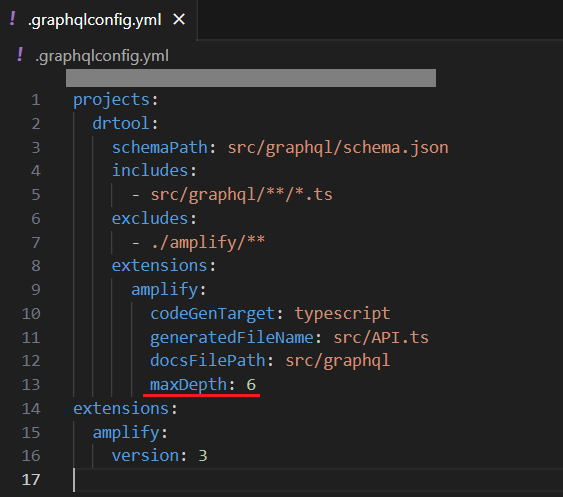Click line number 1 in the gutter
The height and width of the screenshot is (497, 563).
tap(36, 100)
